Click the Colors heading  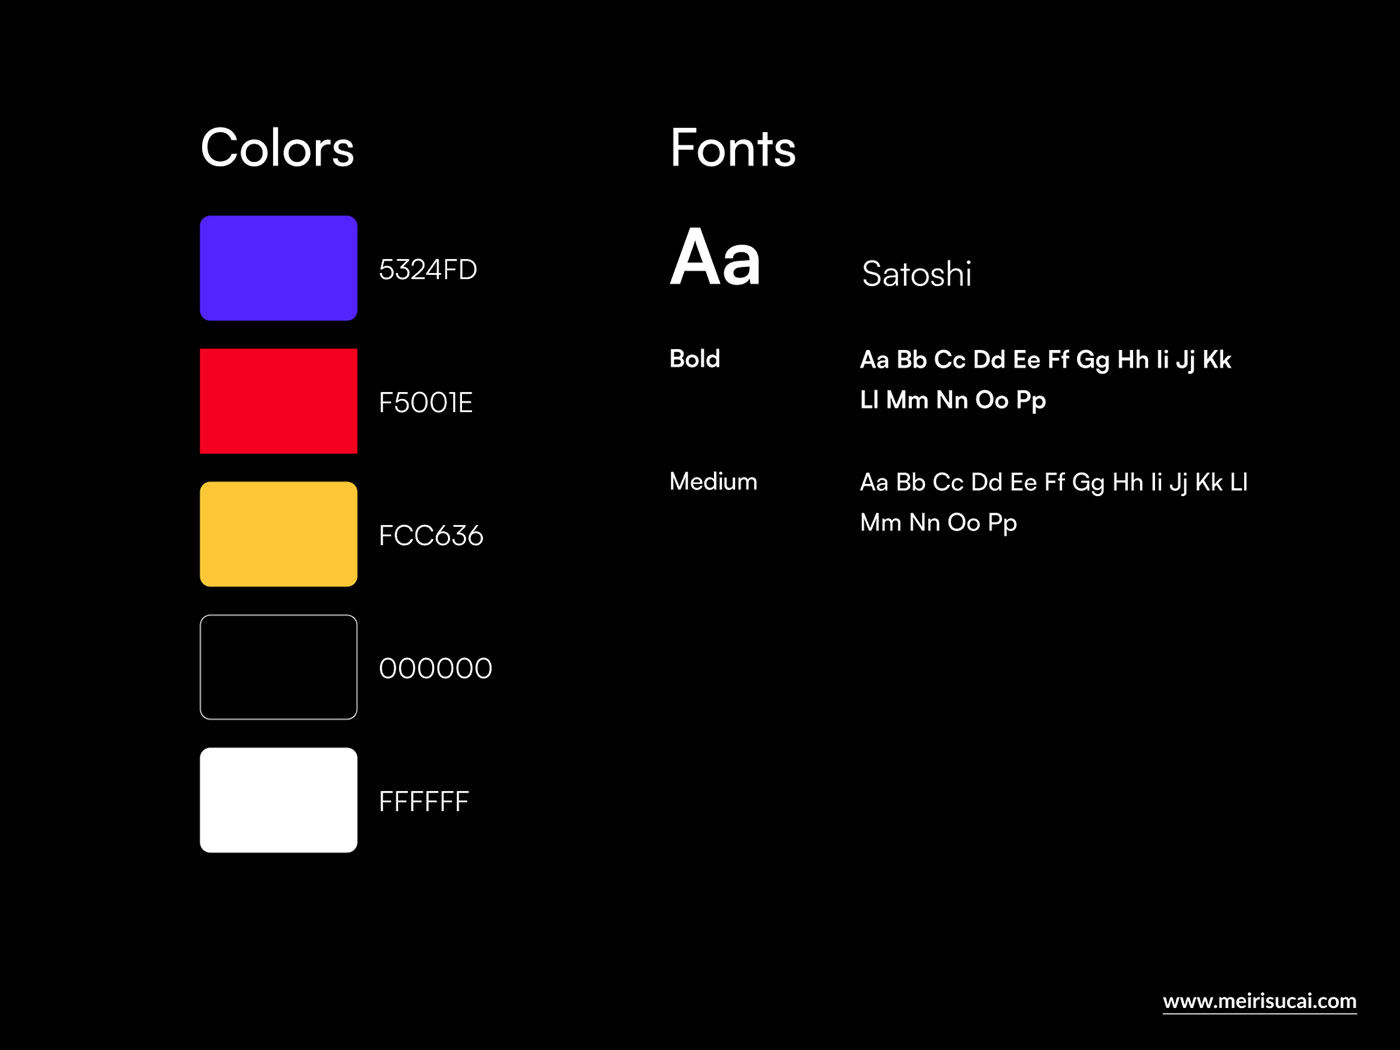pyautogui.click(x=277, y=148)
